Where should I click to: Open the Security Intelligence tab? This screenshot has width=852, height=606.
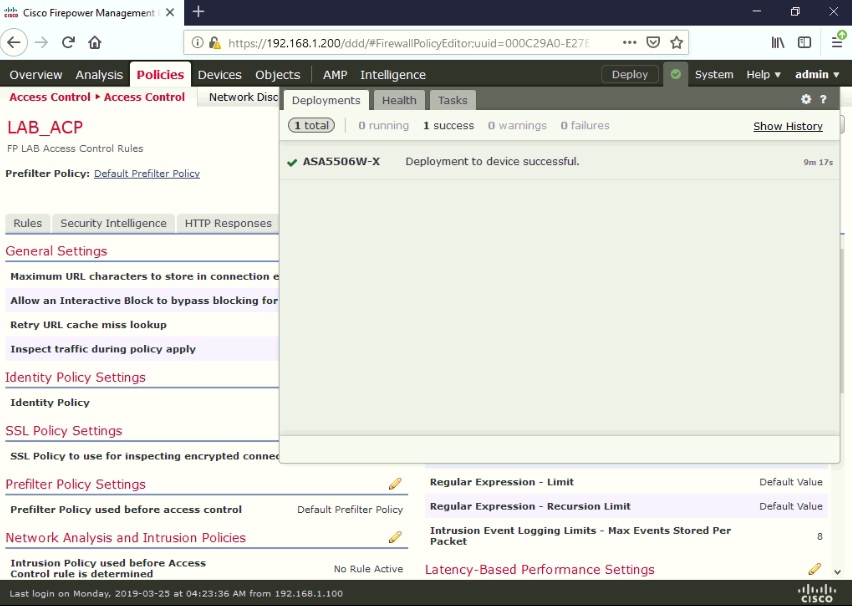(115, 223)
